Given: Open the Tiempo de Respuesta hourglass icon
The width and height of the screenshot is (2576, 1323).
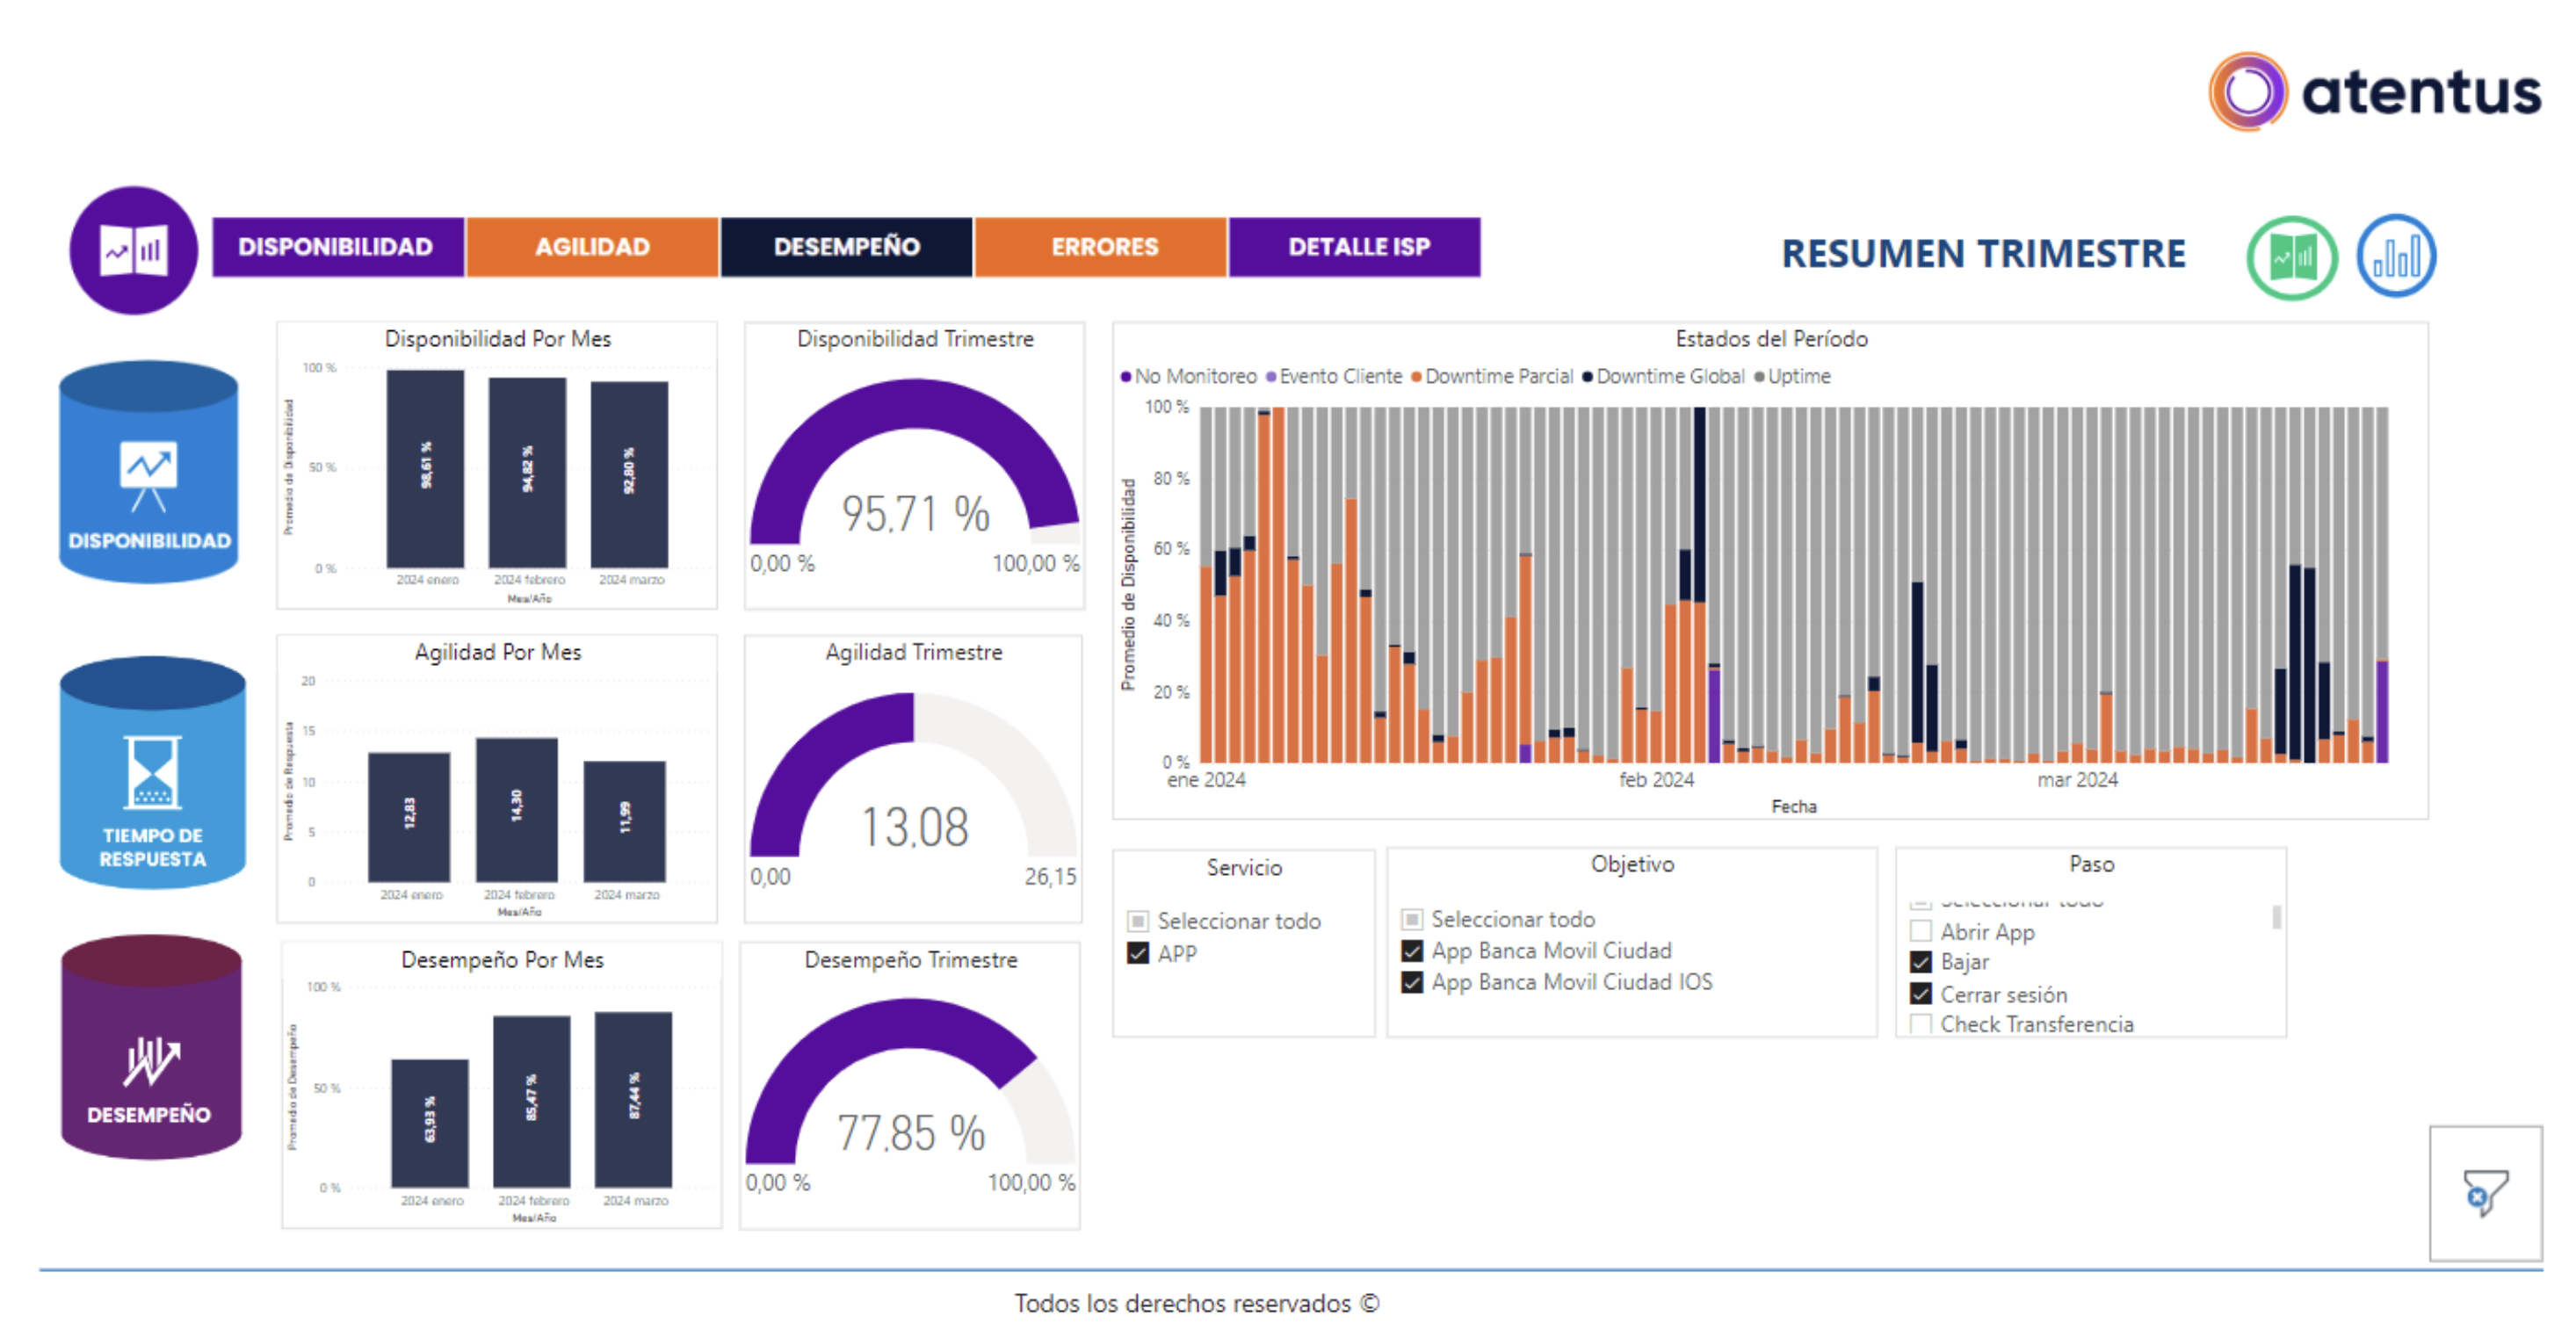Looking at the screenshot, I should 152,774.
